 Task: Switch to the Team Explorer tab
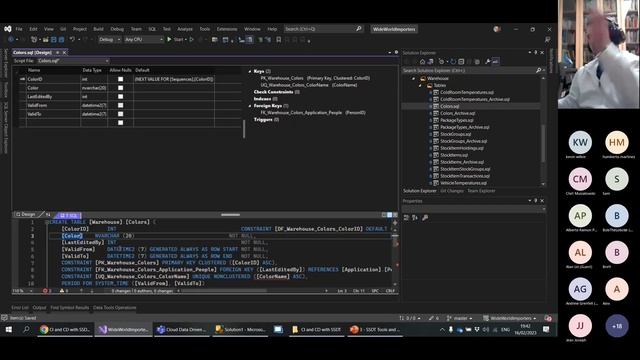[481, 191]
